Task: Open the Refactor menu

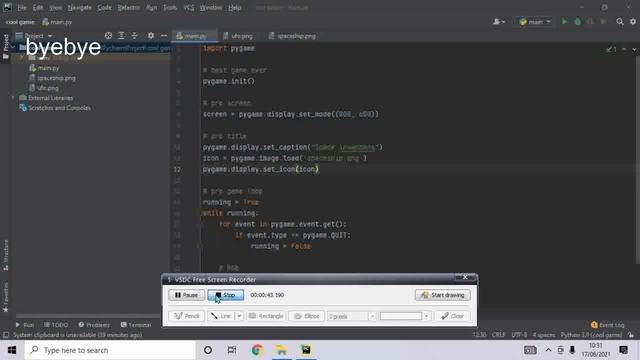Action: (129, 7)
